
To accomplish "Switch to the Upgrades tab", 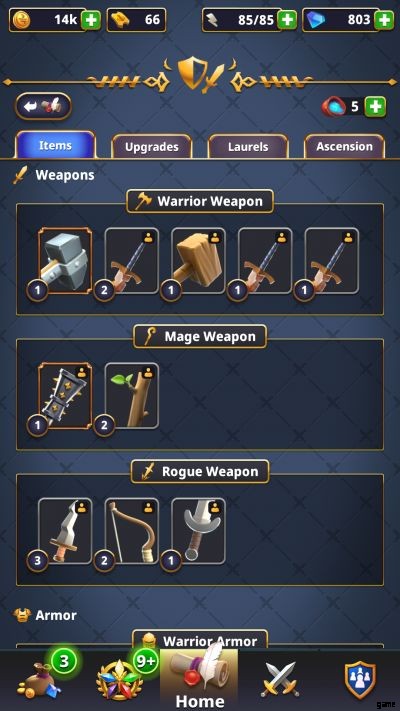I will coord(152,146).
